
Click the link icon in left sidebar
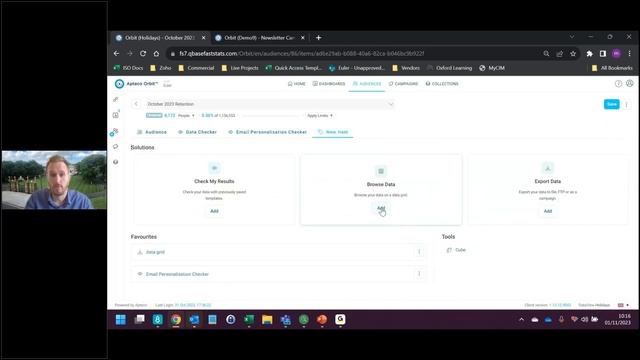pyautogui.click(x=116, y=99)
